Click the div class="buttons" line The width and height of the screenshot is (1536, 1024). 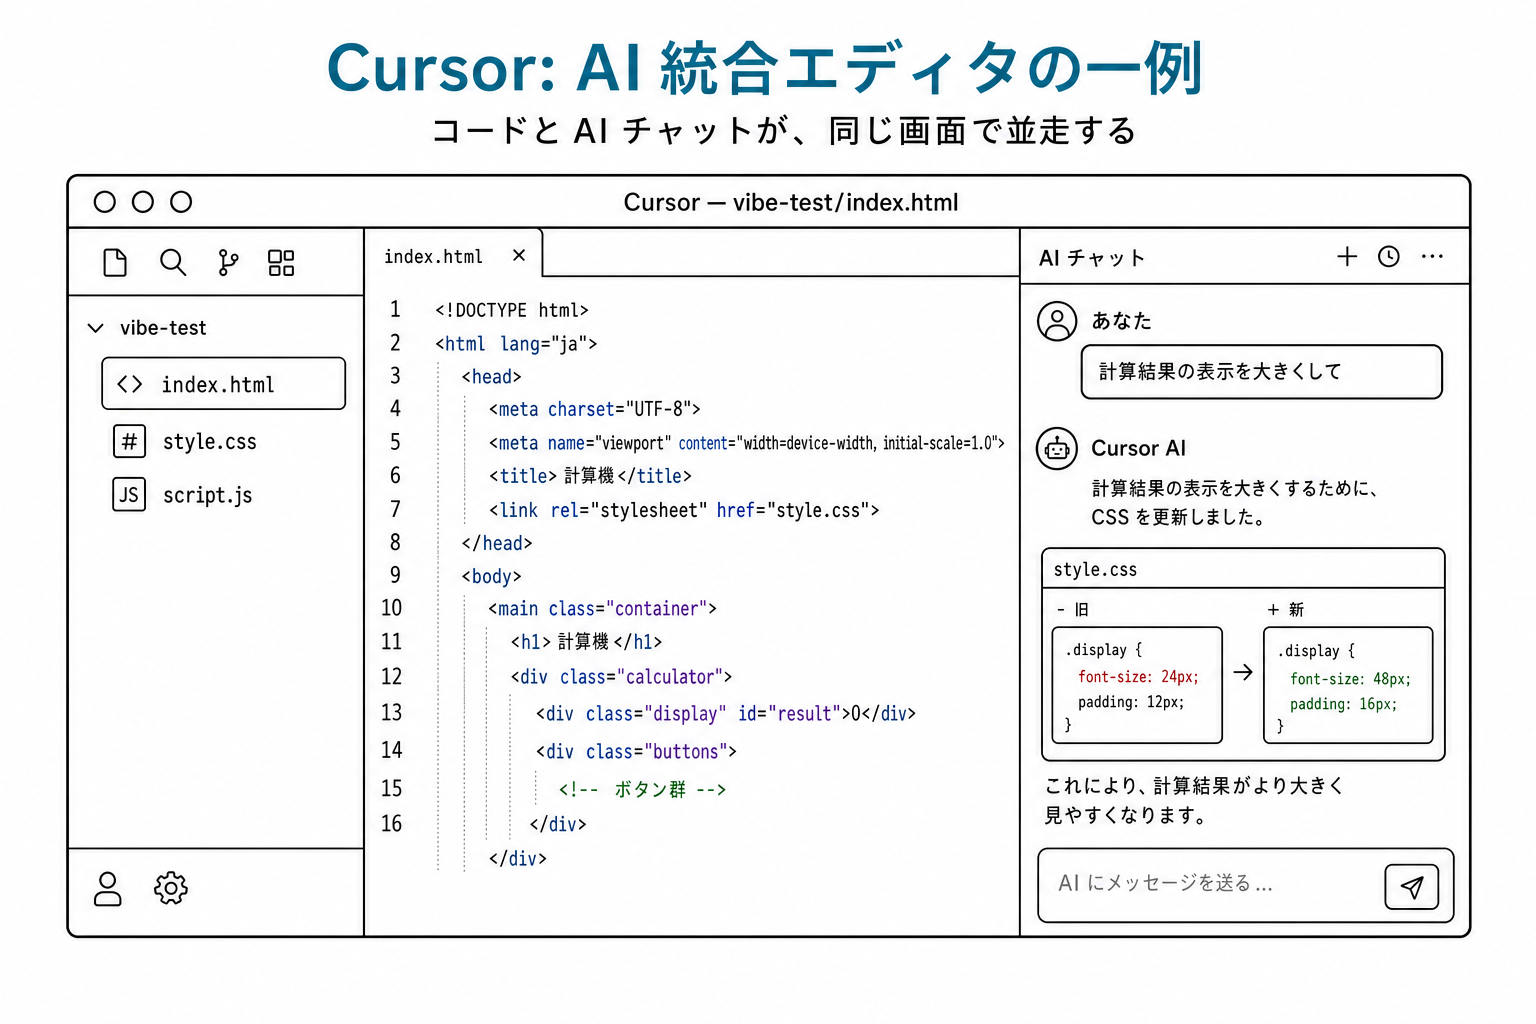(x=636, y=751)
